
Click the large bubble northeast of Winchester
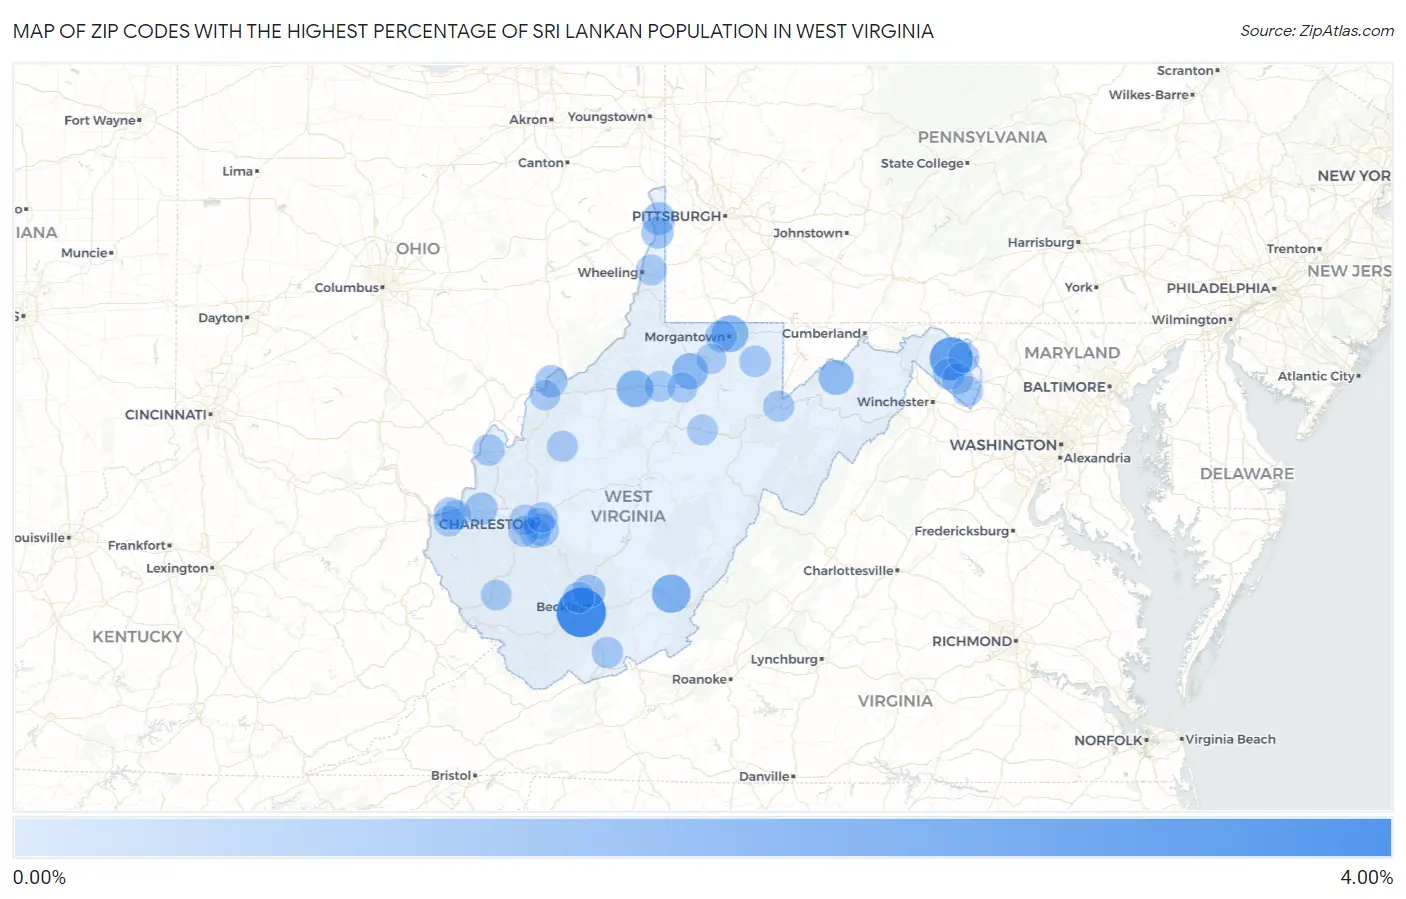tap(951, 358)
